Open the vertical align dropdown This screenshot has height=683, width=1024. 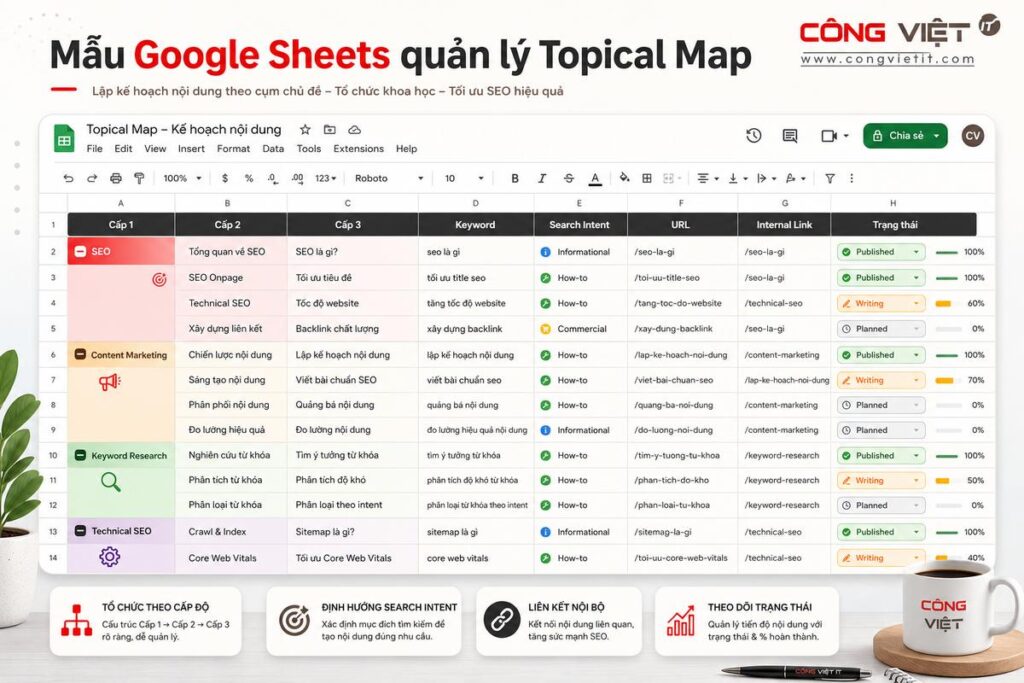738,178
